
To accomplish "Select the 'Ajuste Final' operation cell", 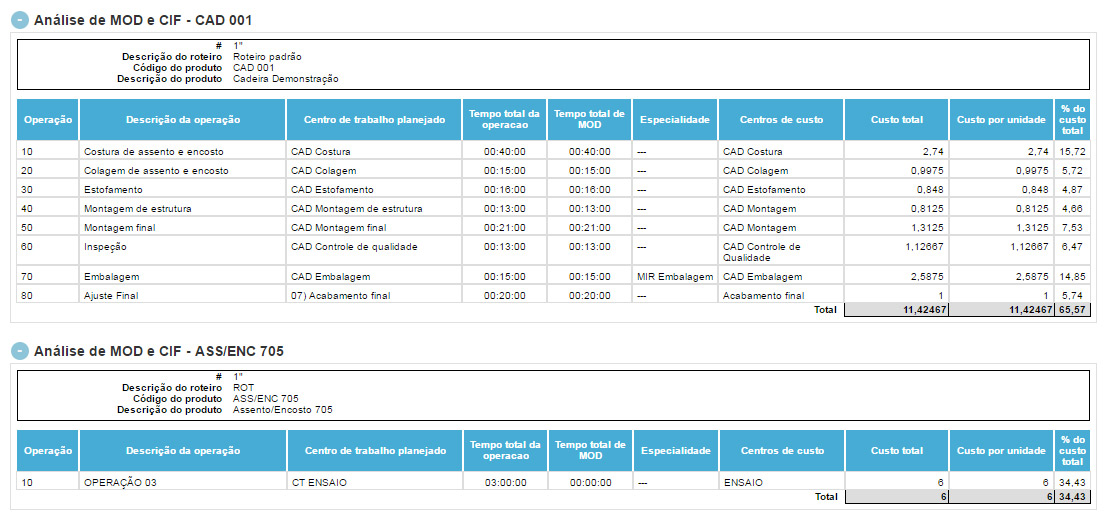I will 112,296.
